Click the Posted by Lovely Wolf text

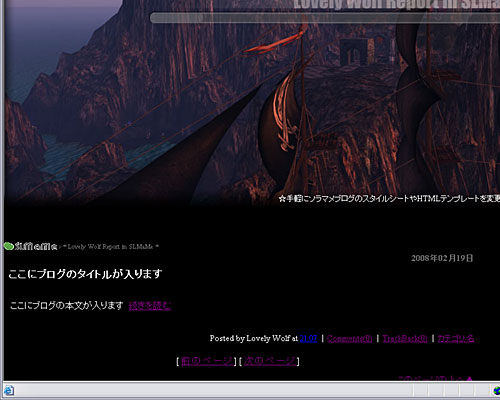[250, 338]
